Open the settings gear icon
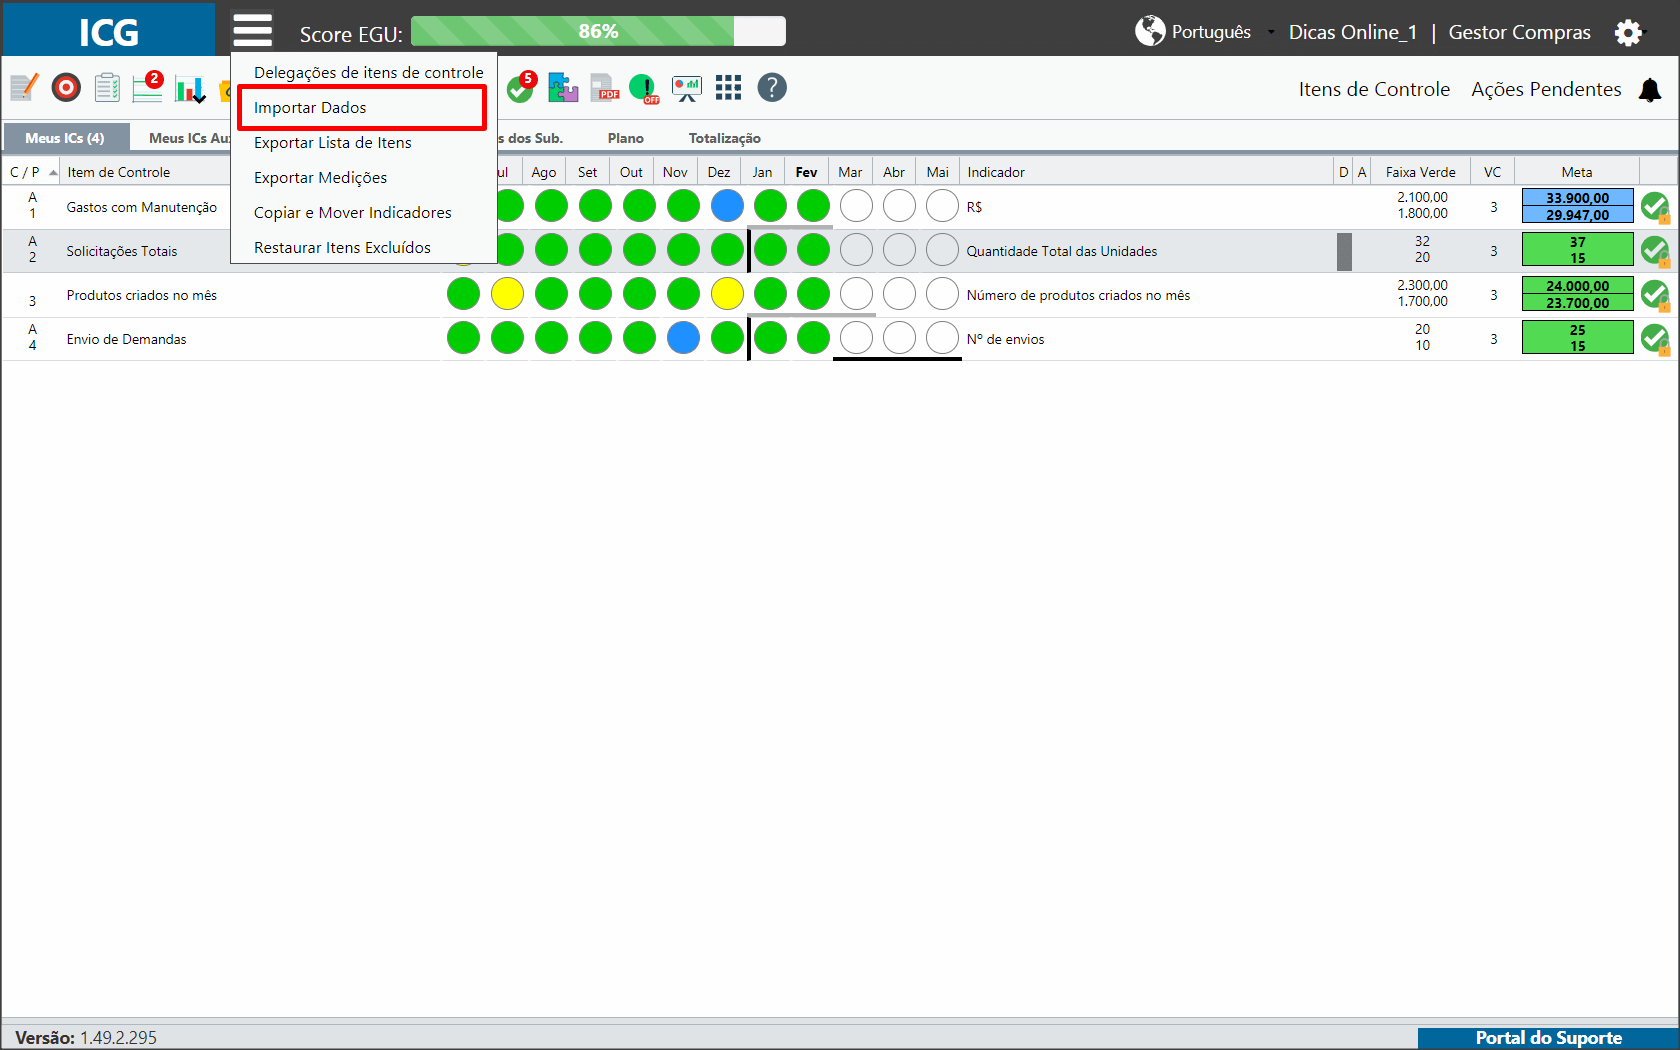The height and width of the screenshot is (1050, 1680). coord(1628,33)
